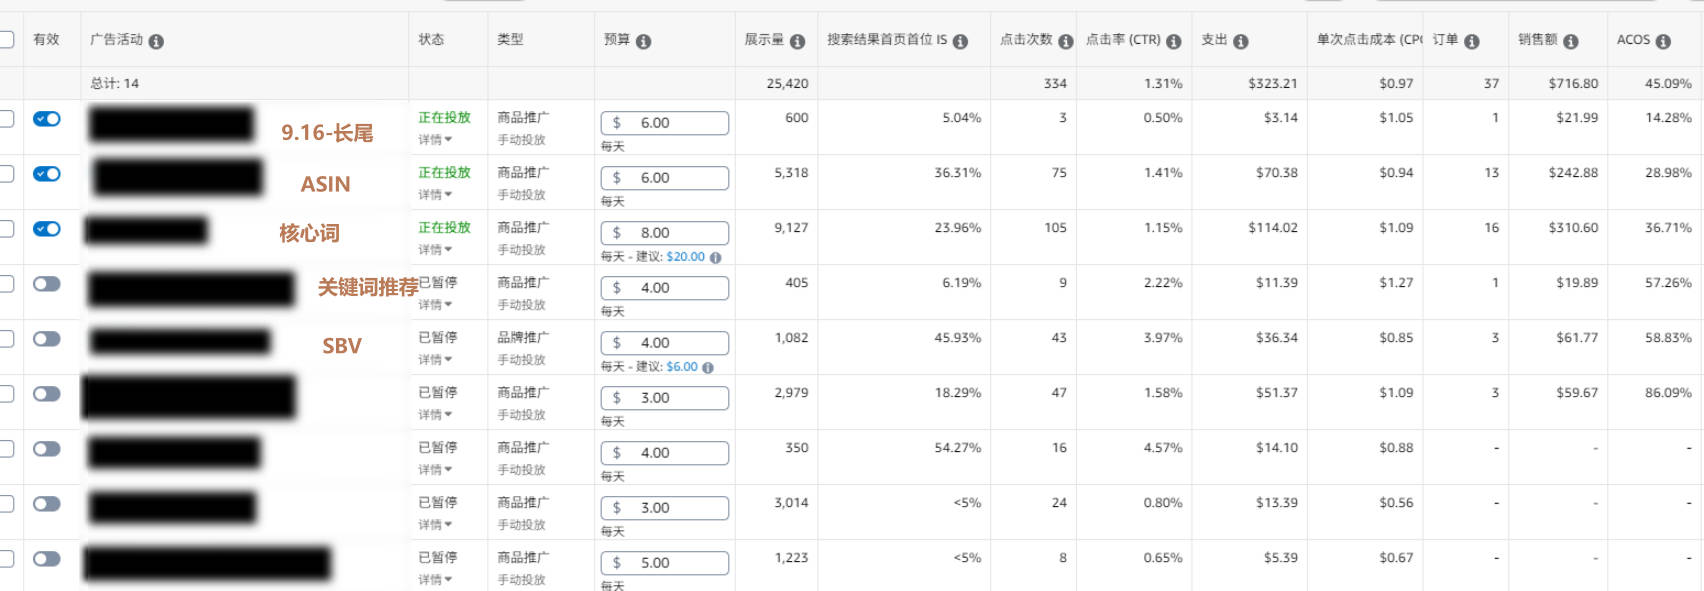The image size is (1704, 591).
Task: Apply suggested budget $6.00 link
Action: tap(682, 367)
